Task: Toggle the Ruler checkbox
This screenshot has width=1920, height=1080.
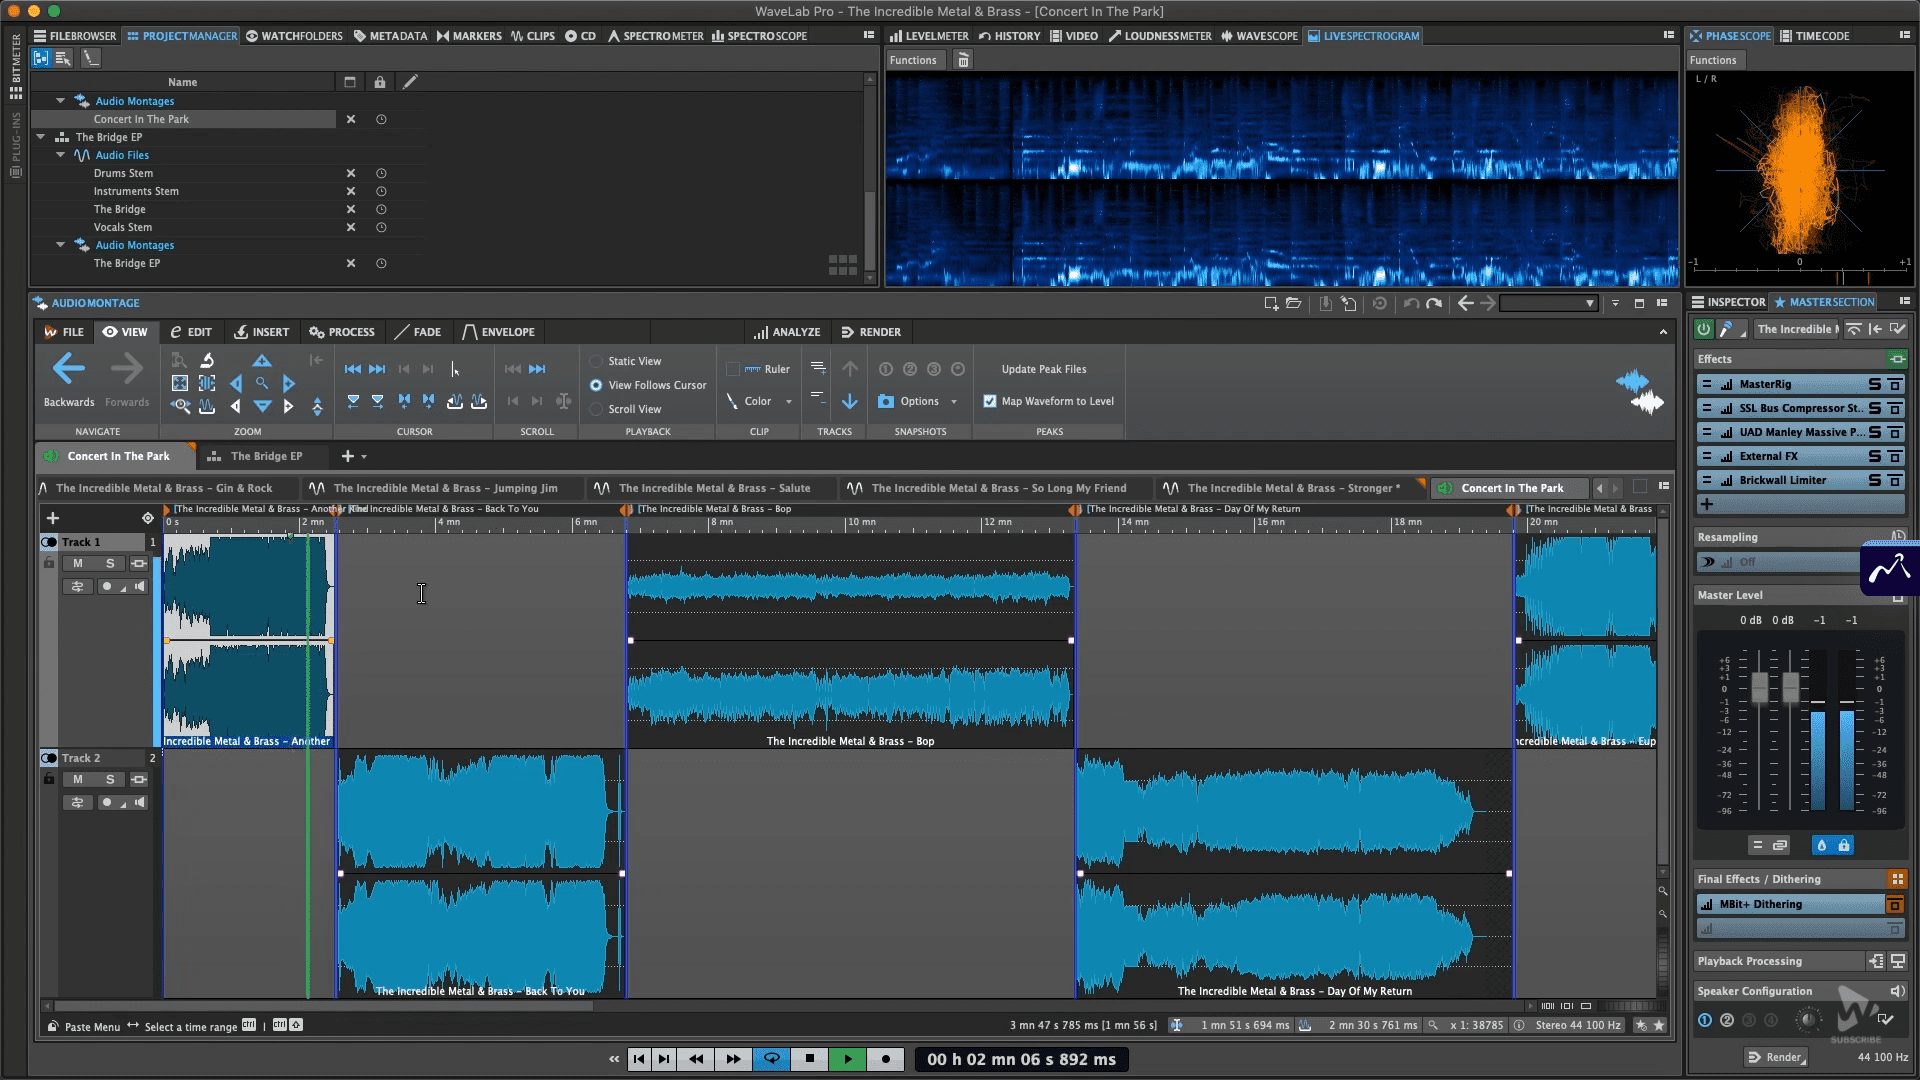Action: click(733, 369)
